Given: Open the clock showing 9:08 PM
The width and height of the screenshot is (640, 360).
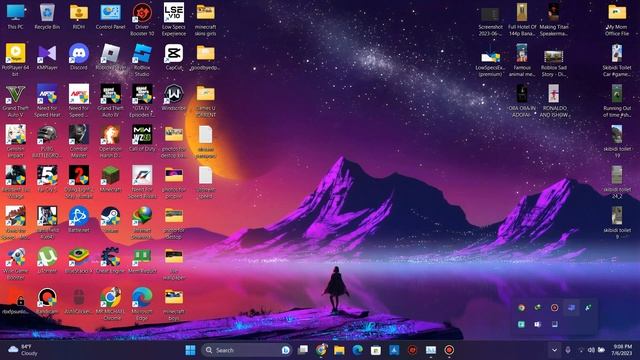Looking at the screenshot, I should pos(622,350).
